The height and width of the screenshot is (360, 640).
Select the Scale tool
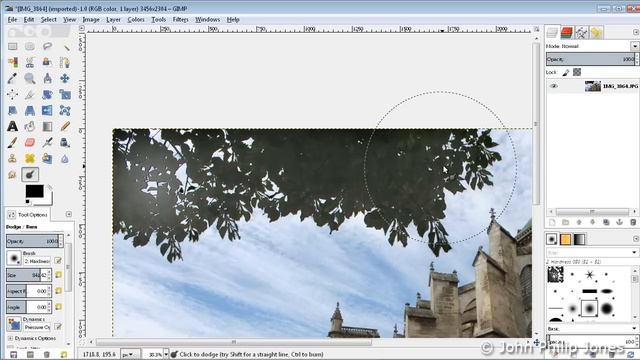point(65,94)
